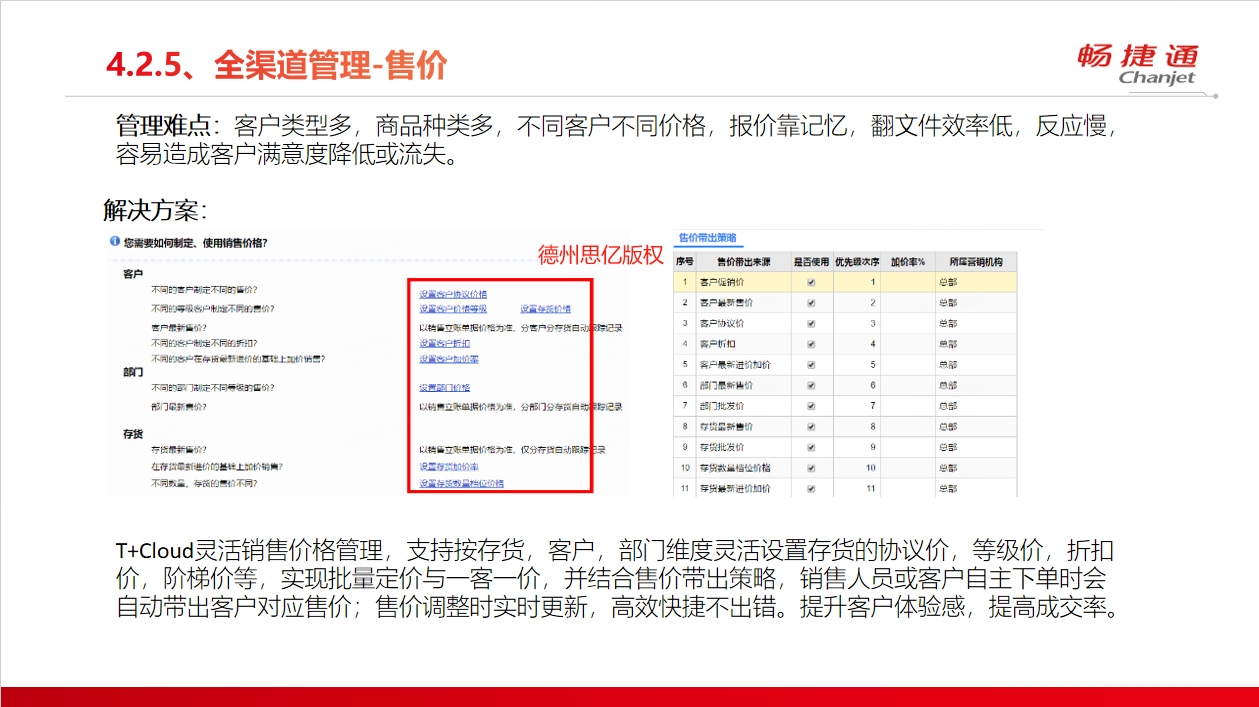Screen dimensions: 1259x707
Task: Open the 设置存货价格 link
Action: coord(545,310)
